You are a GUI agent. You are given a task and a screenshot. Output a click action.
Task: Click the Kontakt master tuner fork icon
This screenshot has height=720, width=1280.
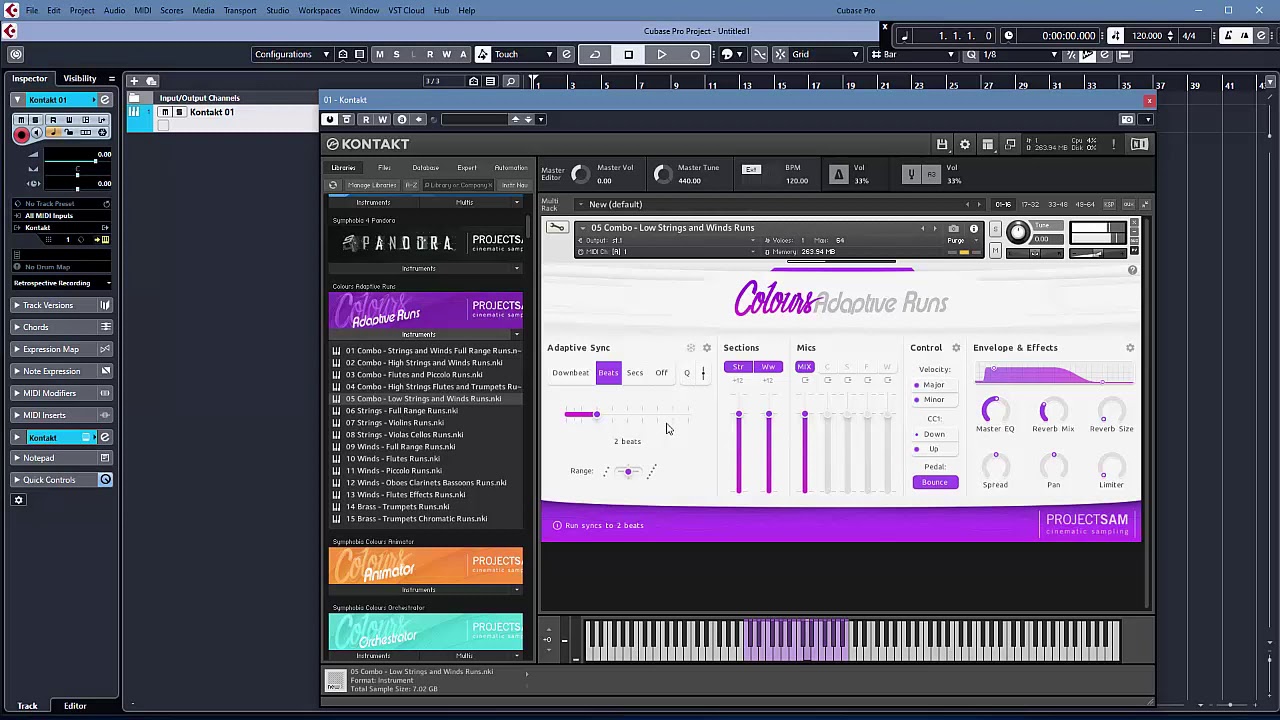pos(910,174)
